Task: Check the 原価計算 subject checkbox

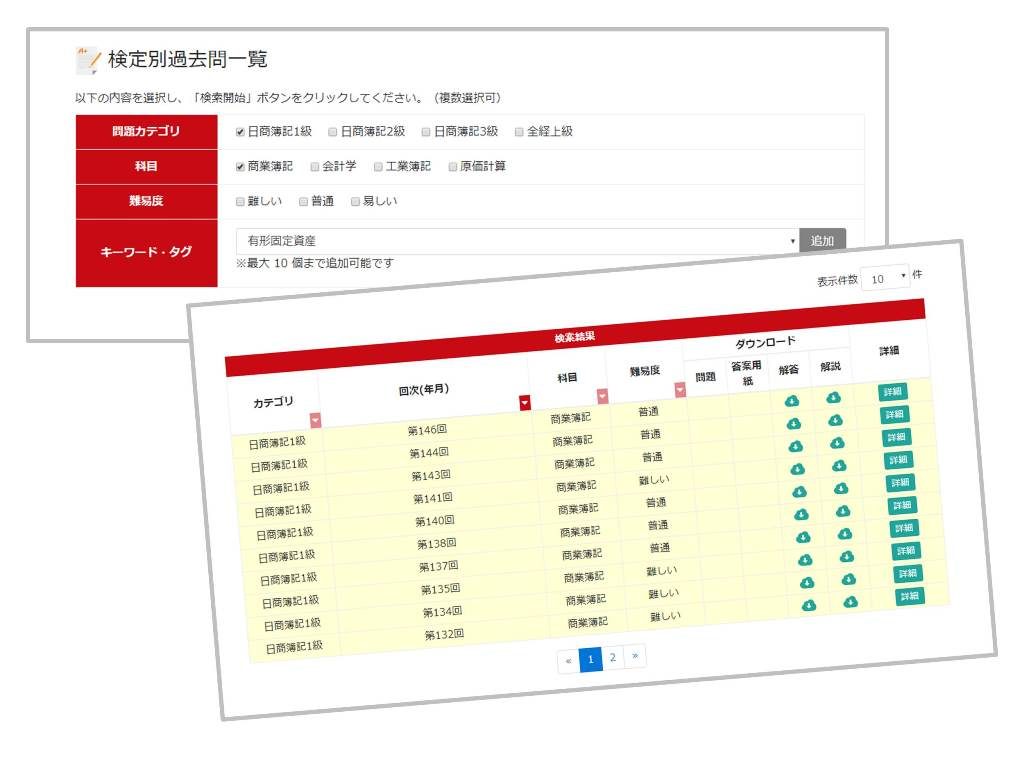Action: [x=453, y=167]
